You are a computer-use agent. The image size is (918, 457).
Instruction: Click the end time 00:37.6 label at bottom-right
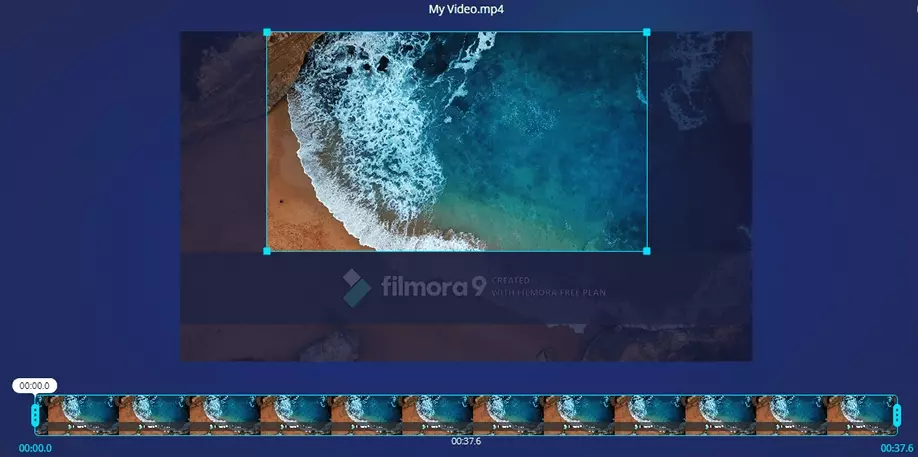pyautogui.click(x=897, y=448)
